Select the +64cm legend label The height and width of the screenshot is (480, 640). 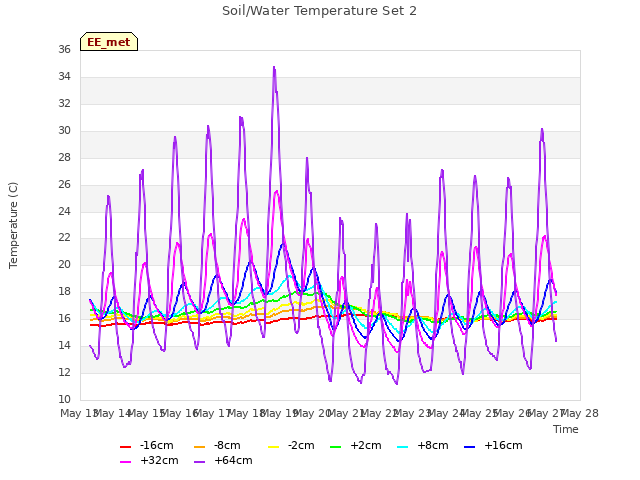[x=233, y=460]
